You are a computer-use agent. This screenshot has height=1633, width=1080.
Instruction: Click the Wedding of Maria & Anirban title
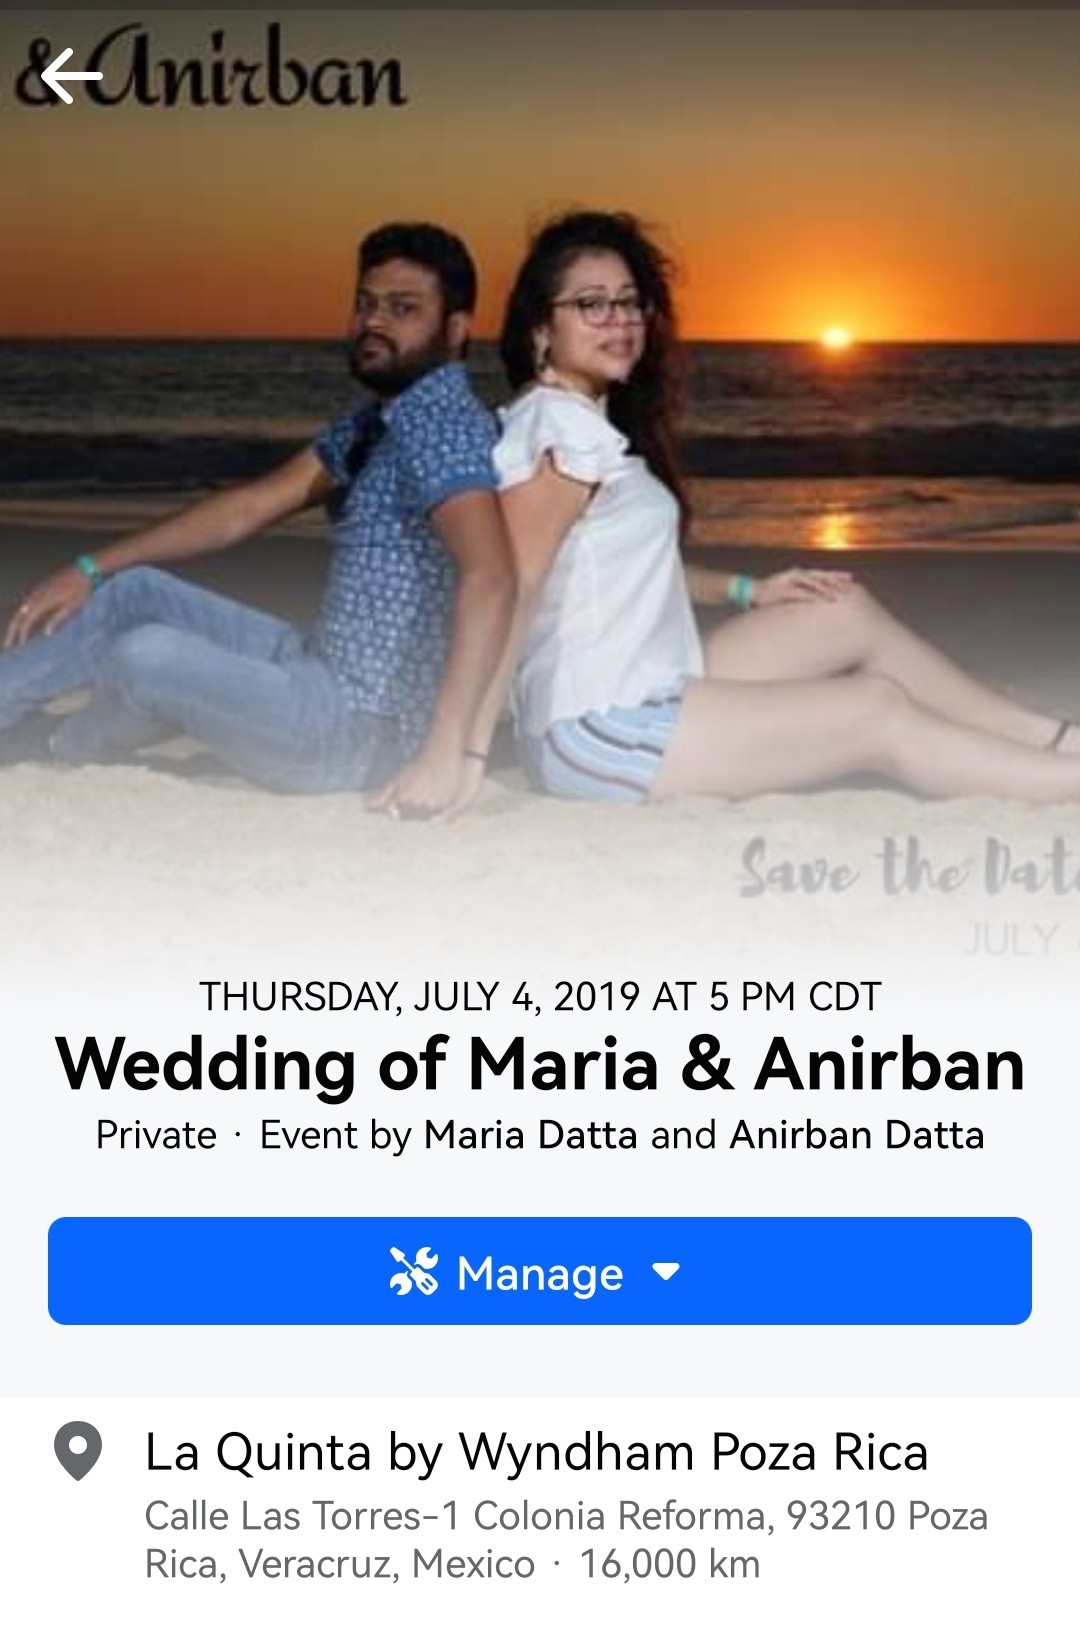coord(540,1065)
